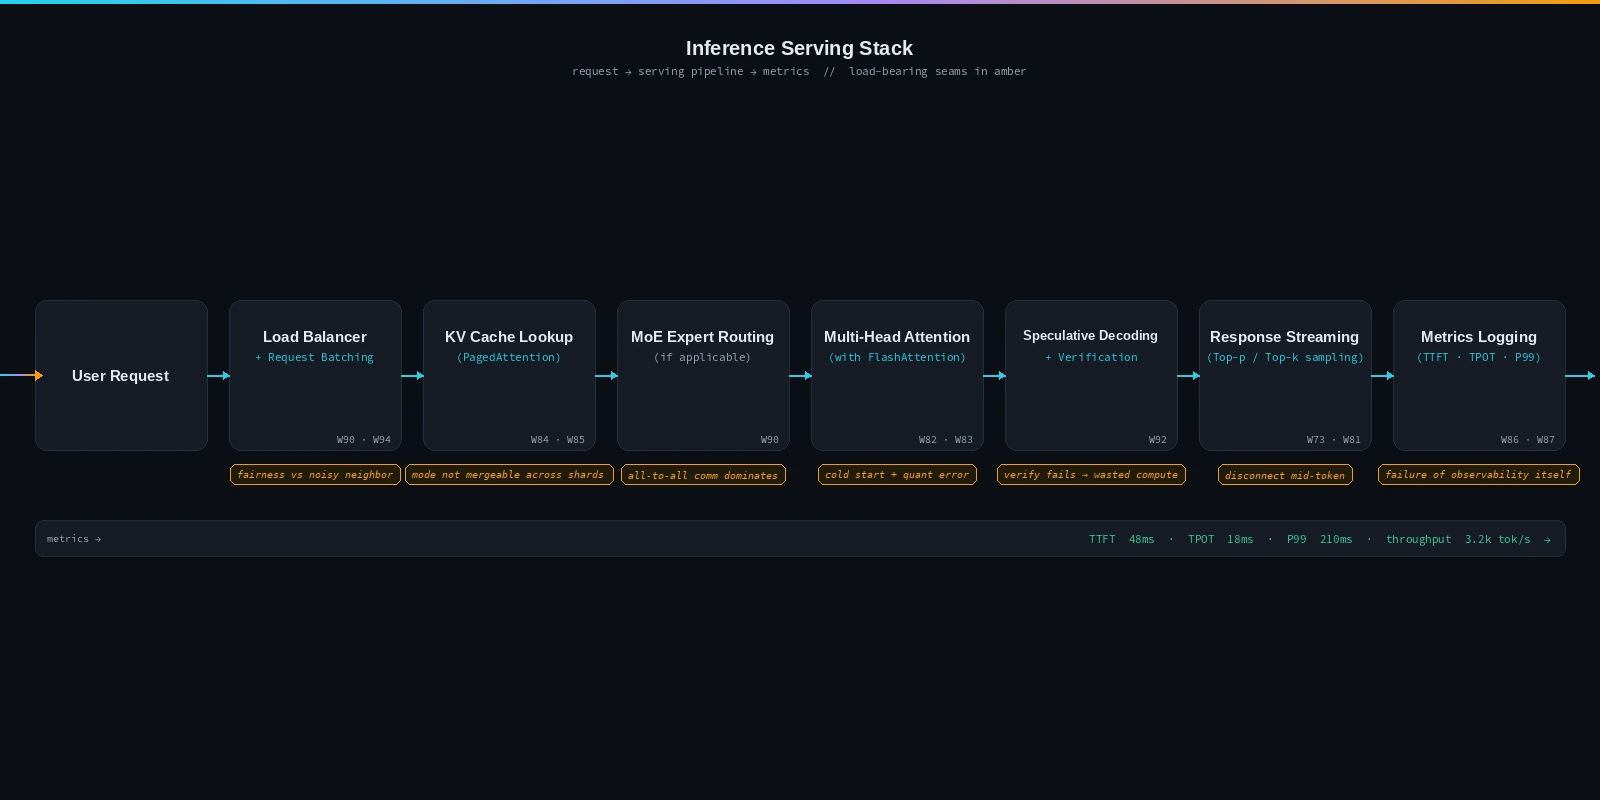Click the 'W90' label in MoE Expert Routing

pyautogui.click(x=770, y=440)
